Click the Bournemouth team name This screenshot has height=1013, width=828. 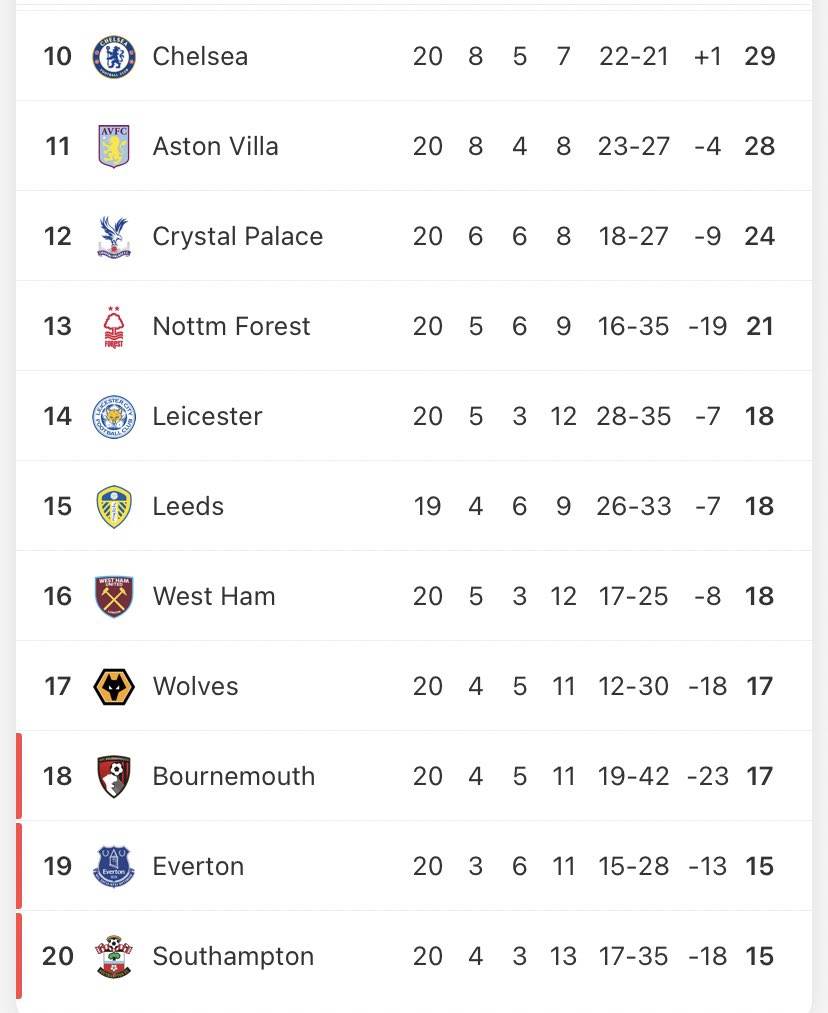tap(233, 776)
